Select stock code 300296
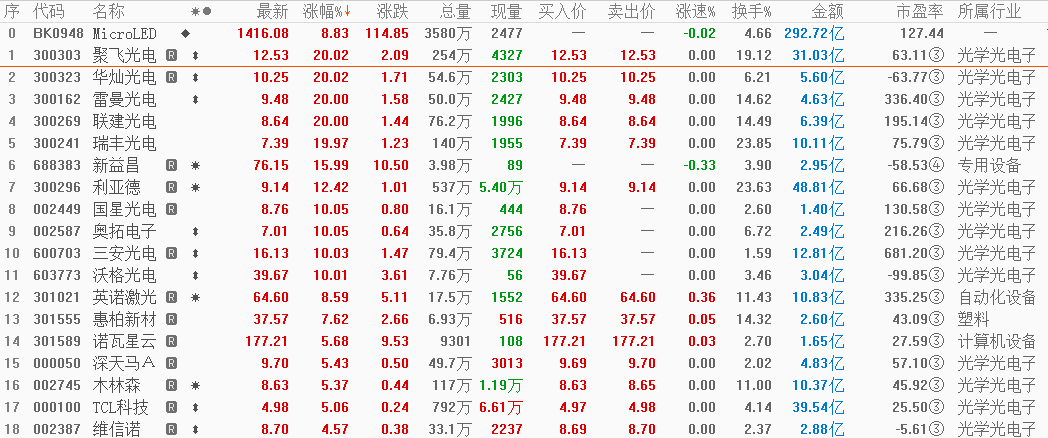This screenshot has width=1048, height=438. [57, 187]
